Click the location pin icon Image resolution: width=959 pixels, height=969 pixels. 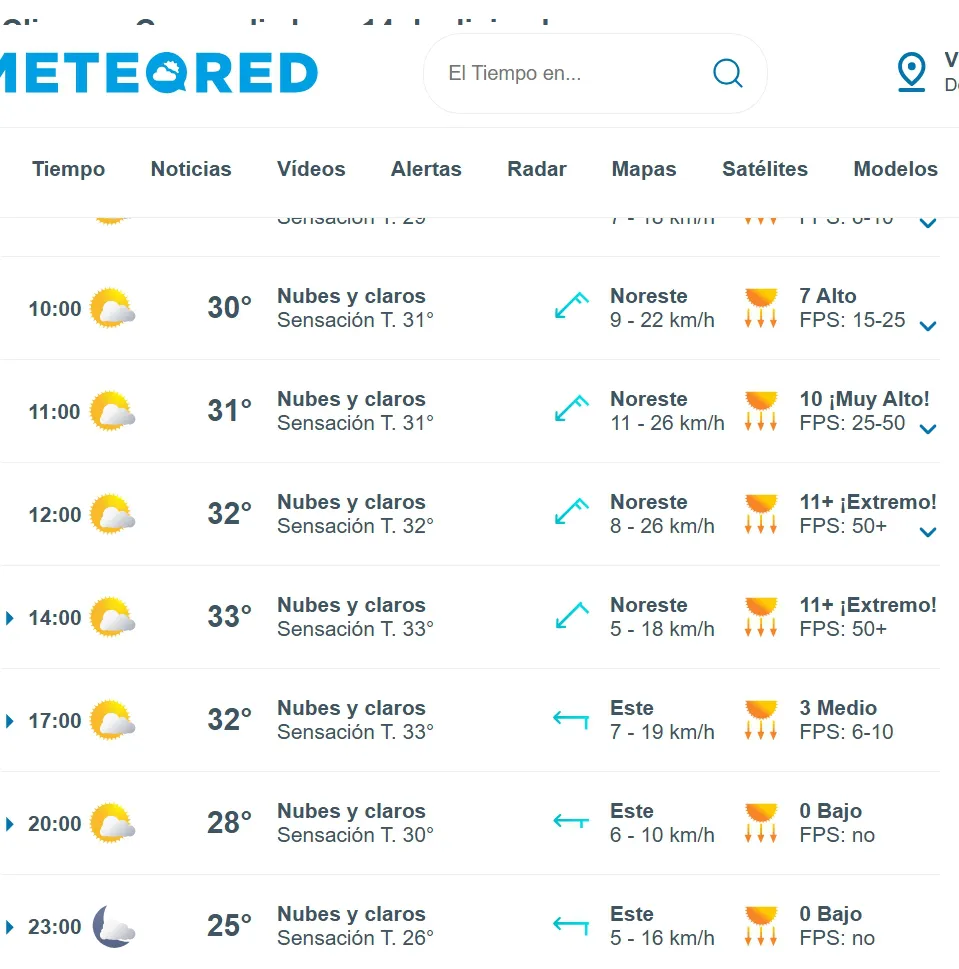(911, 72)
